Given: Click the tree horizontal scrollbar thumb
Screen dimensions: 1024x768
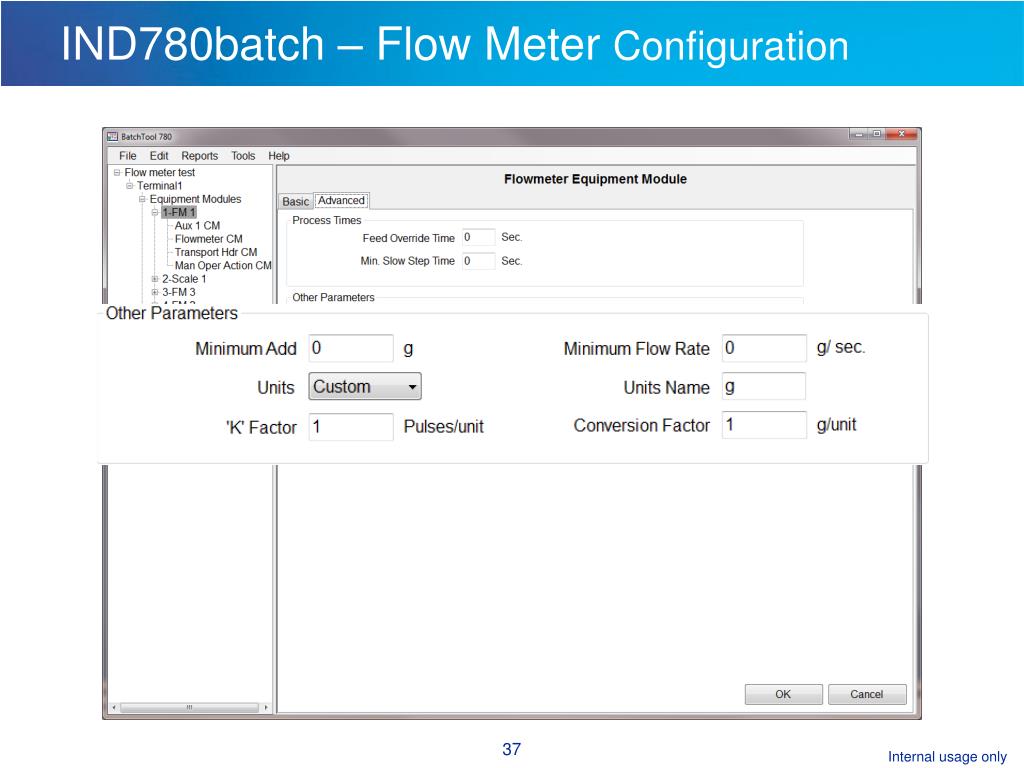Looking at the screenshot, I should point(189,707).
